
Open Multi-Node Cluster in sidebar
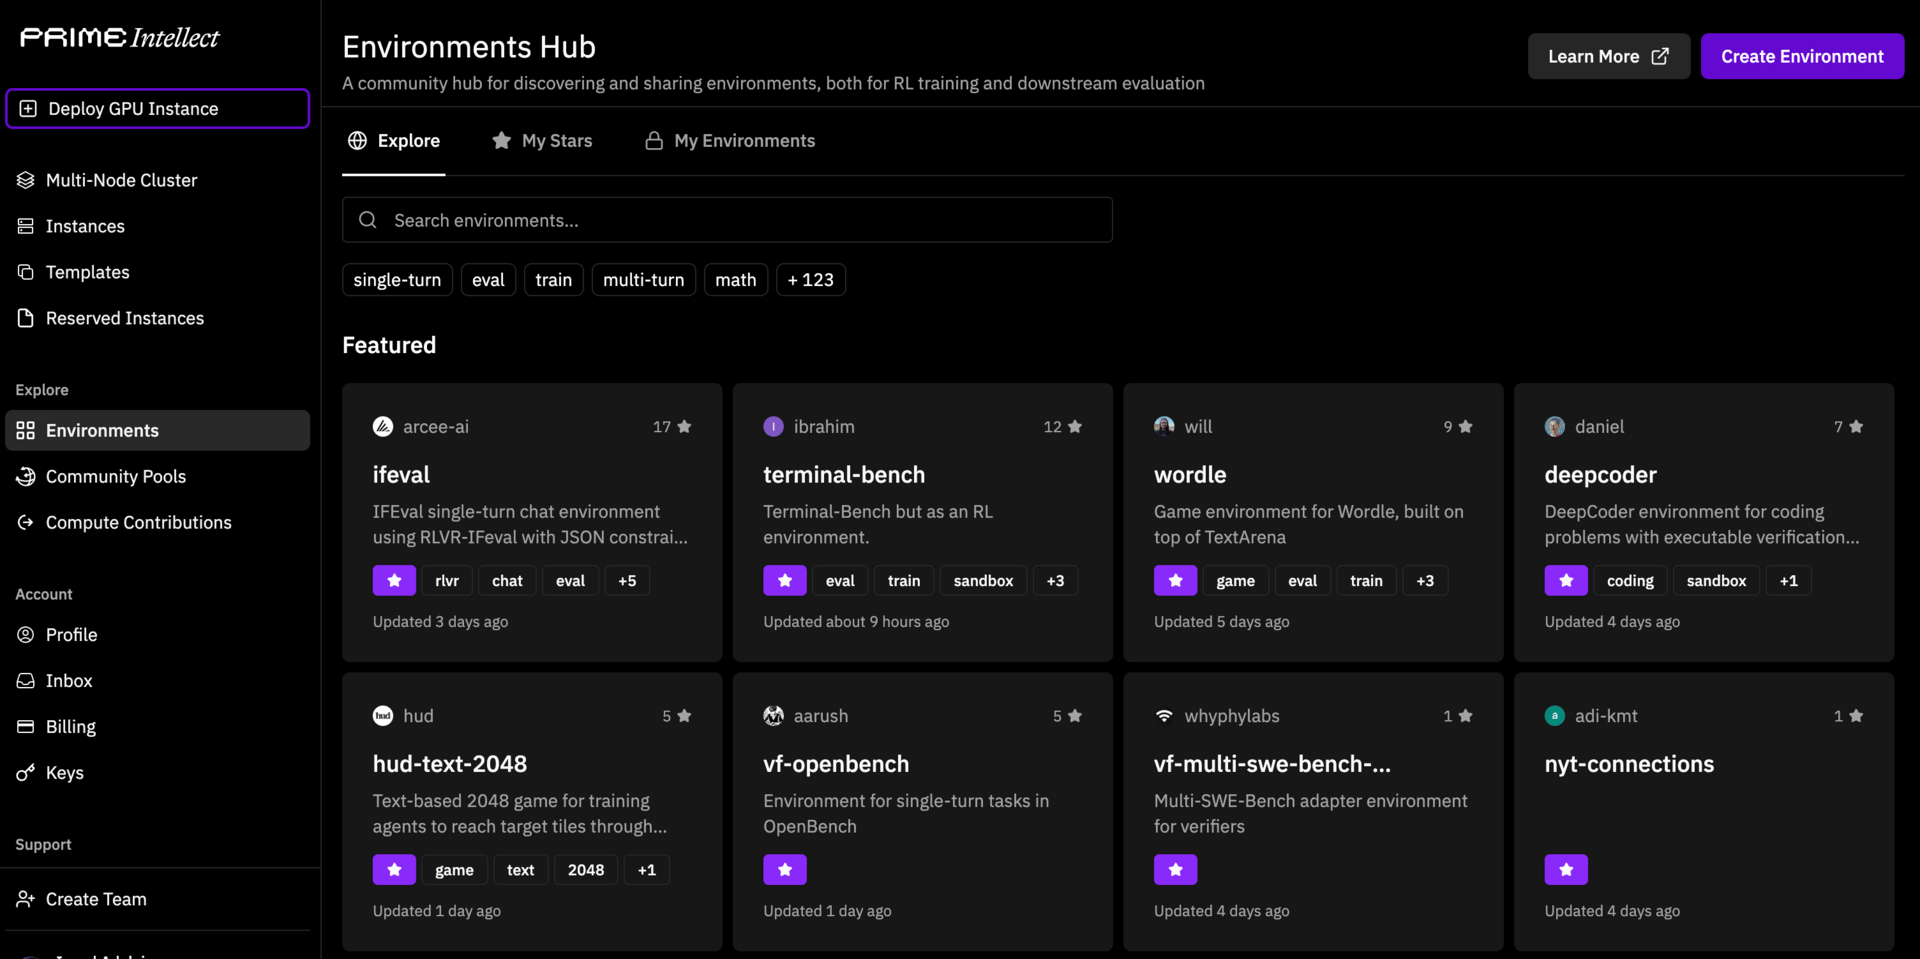pyautogui.click(x=157, y=180)
